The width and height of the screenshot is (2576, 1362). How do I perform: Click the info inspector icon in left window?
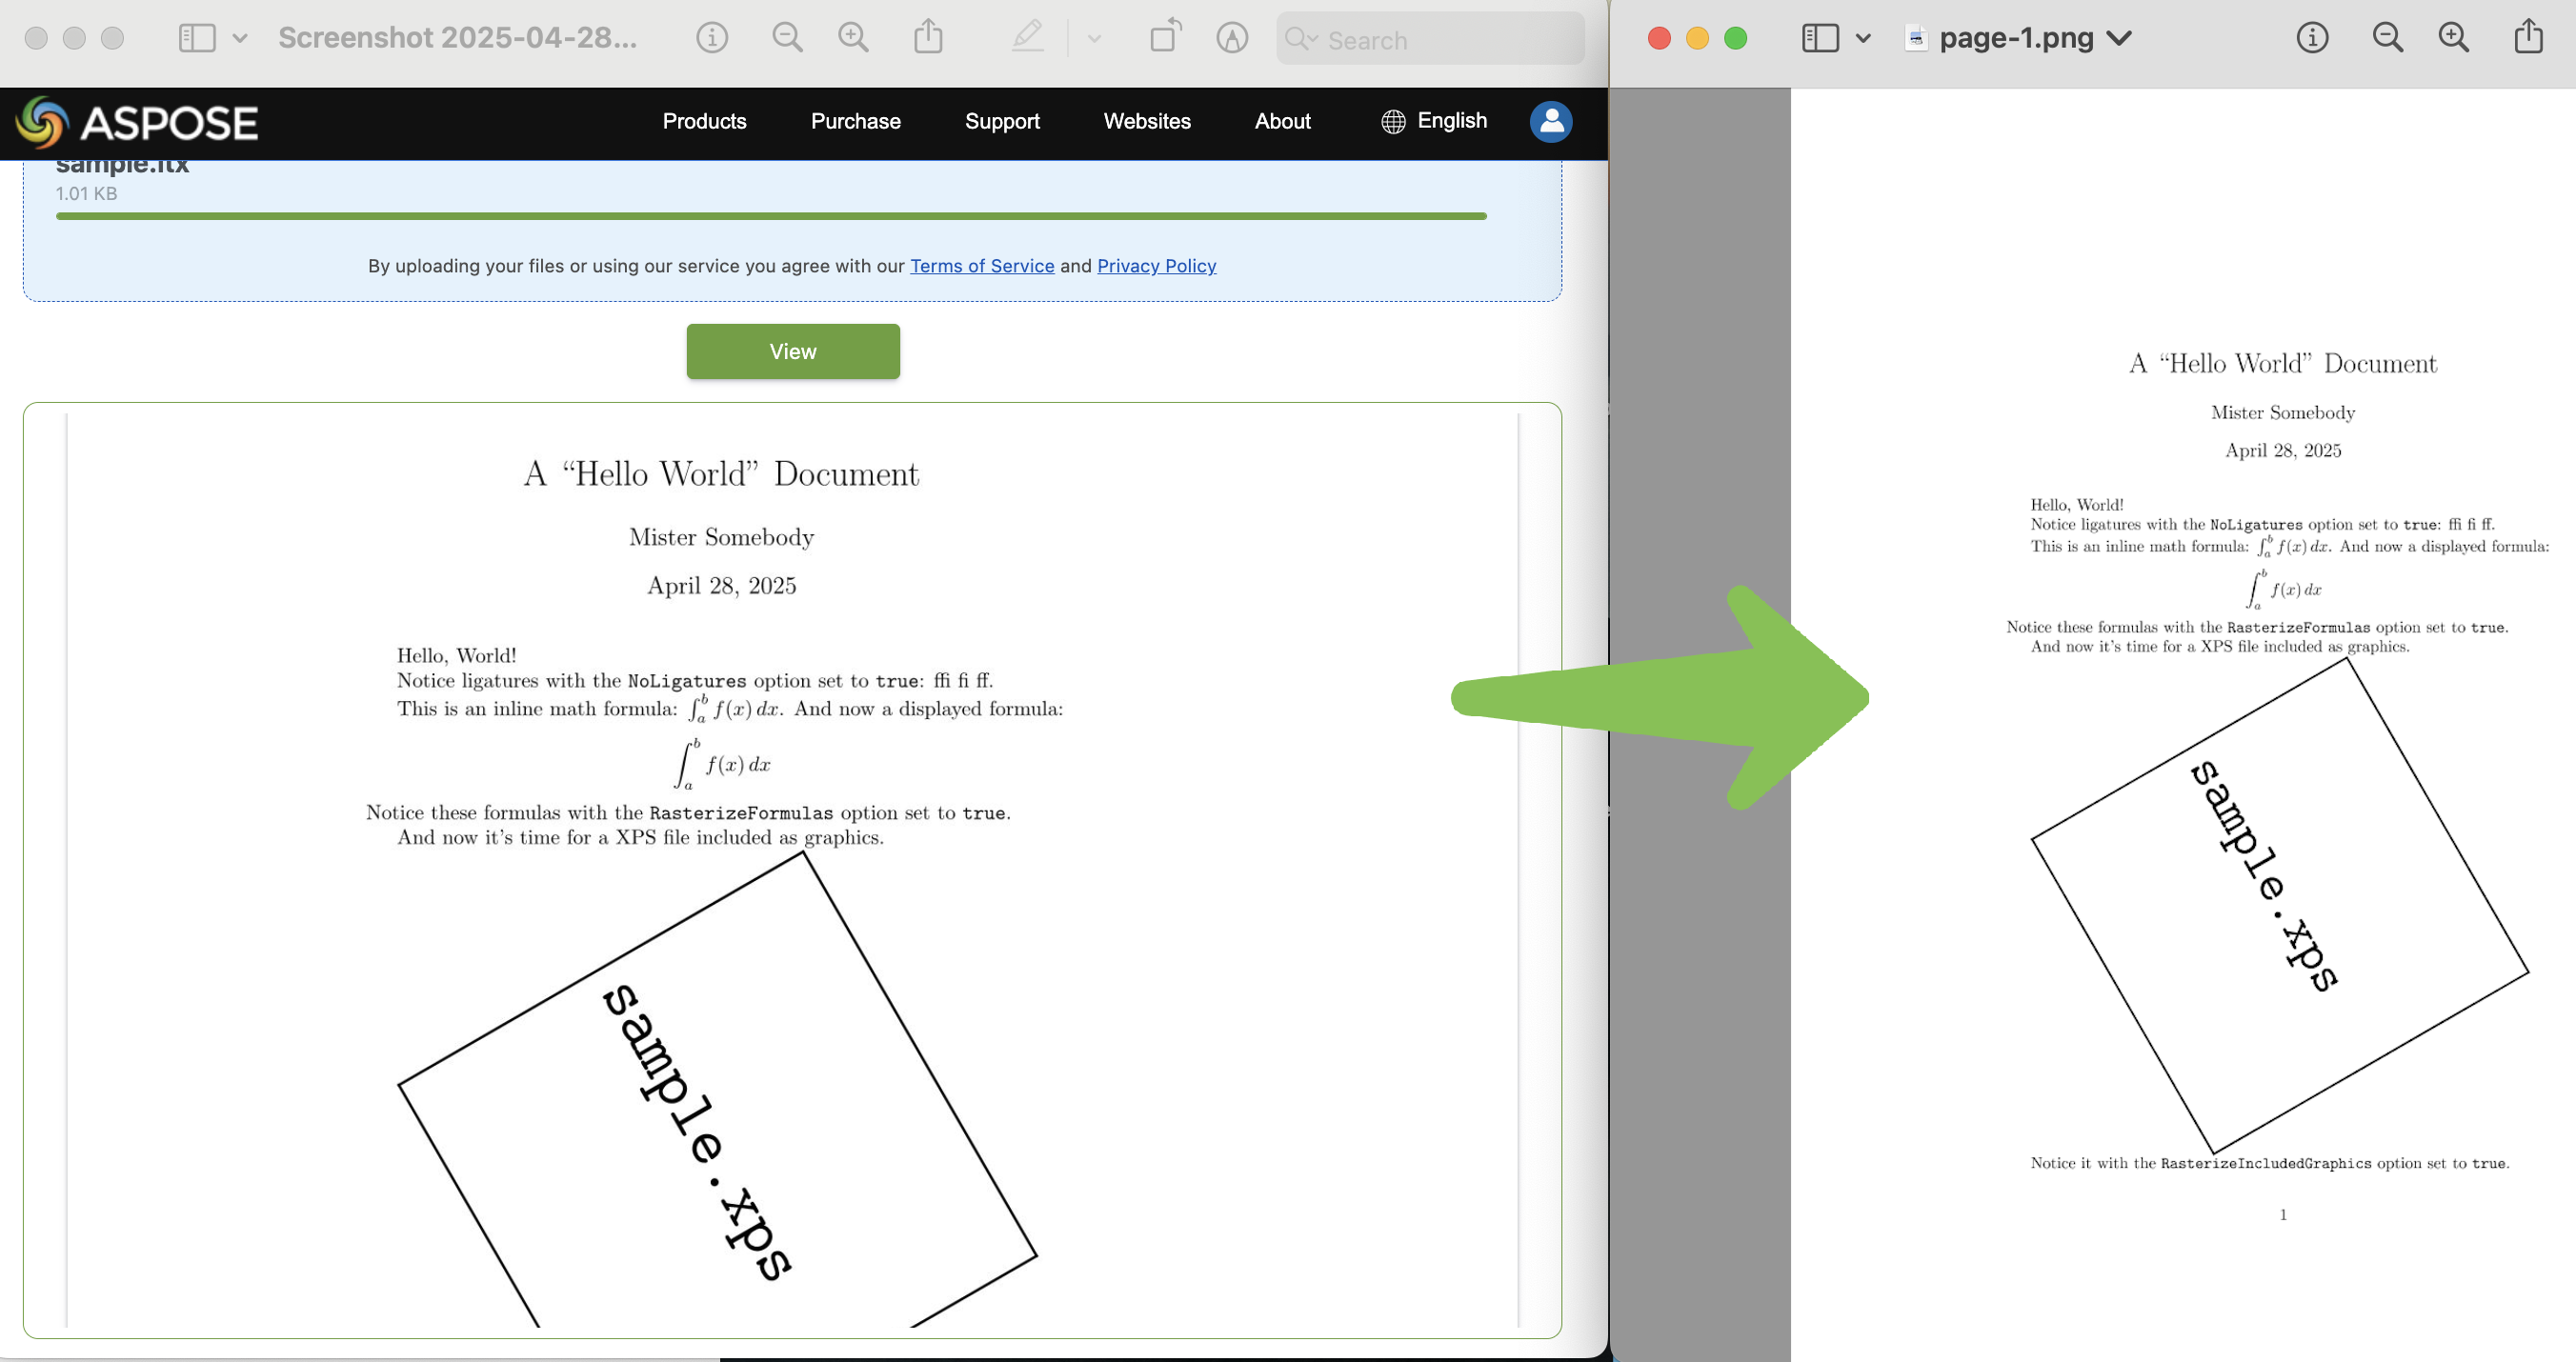(x=711, y=38)
